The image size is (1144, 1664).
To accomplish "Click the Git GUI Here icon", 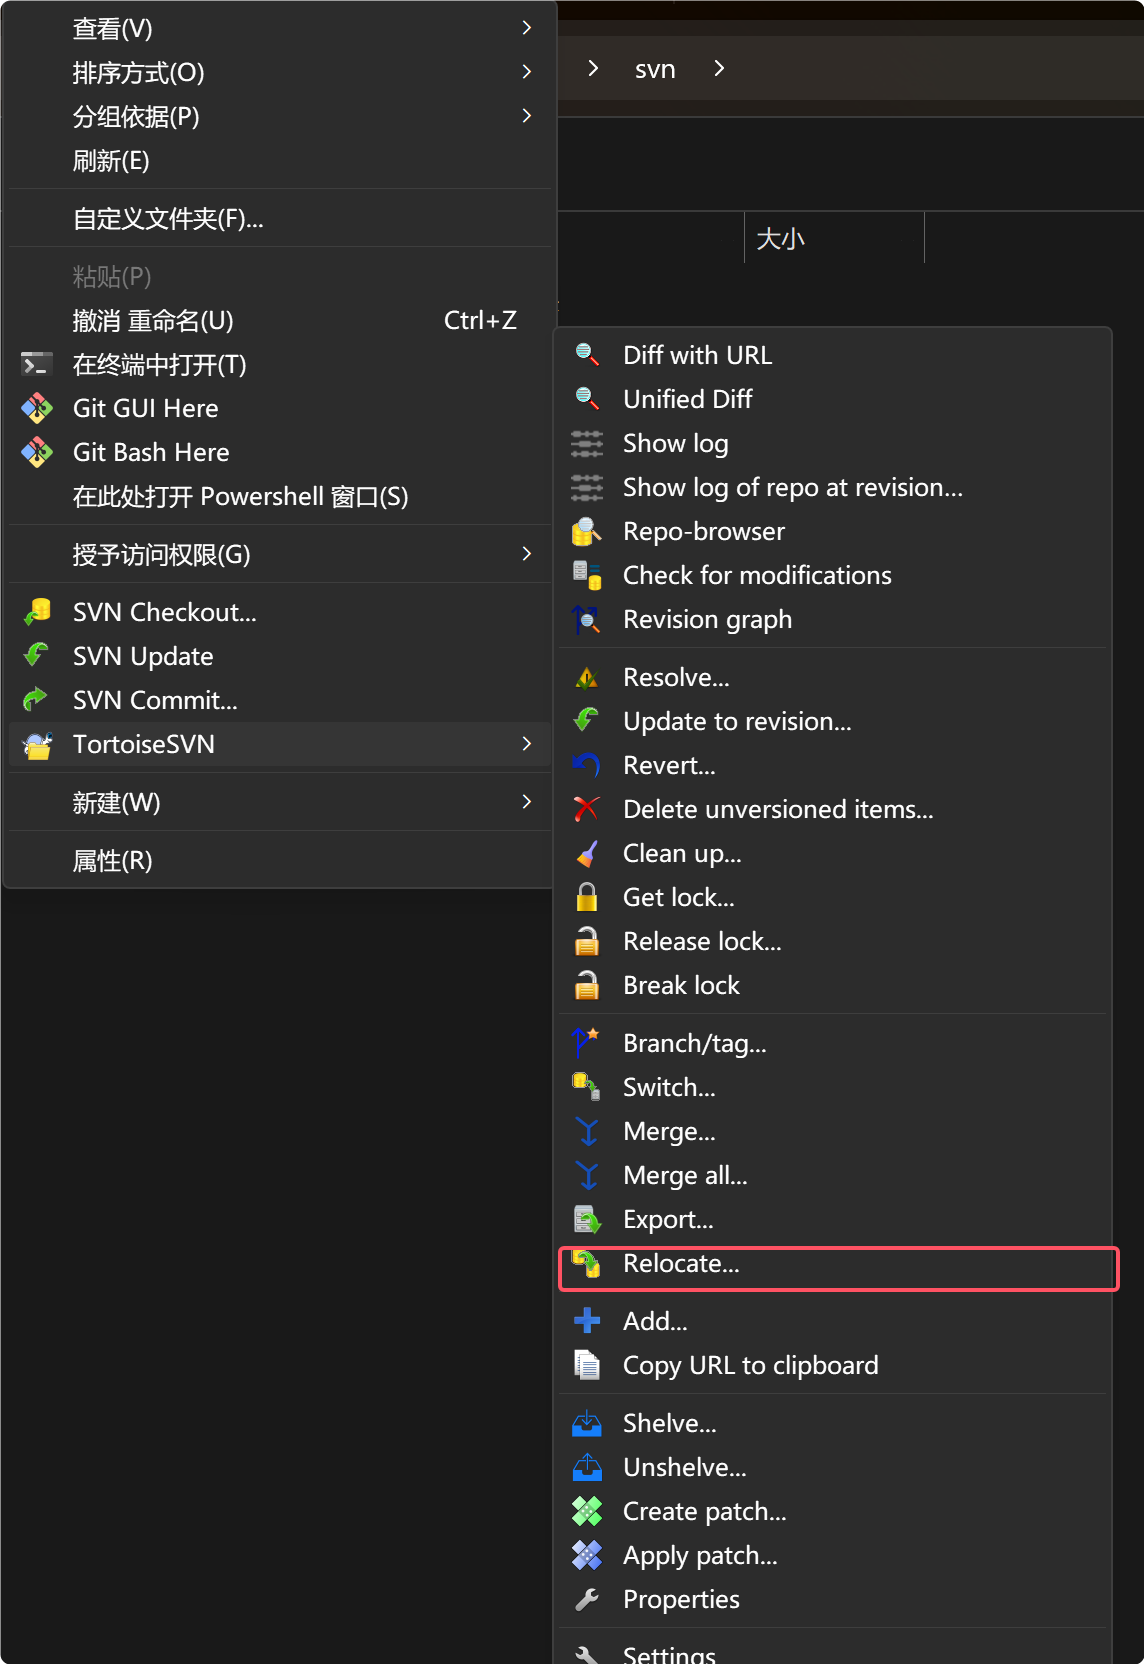I will [x=37, y=408].
